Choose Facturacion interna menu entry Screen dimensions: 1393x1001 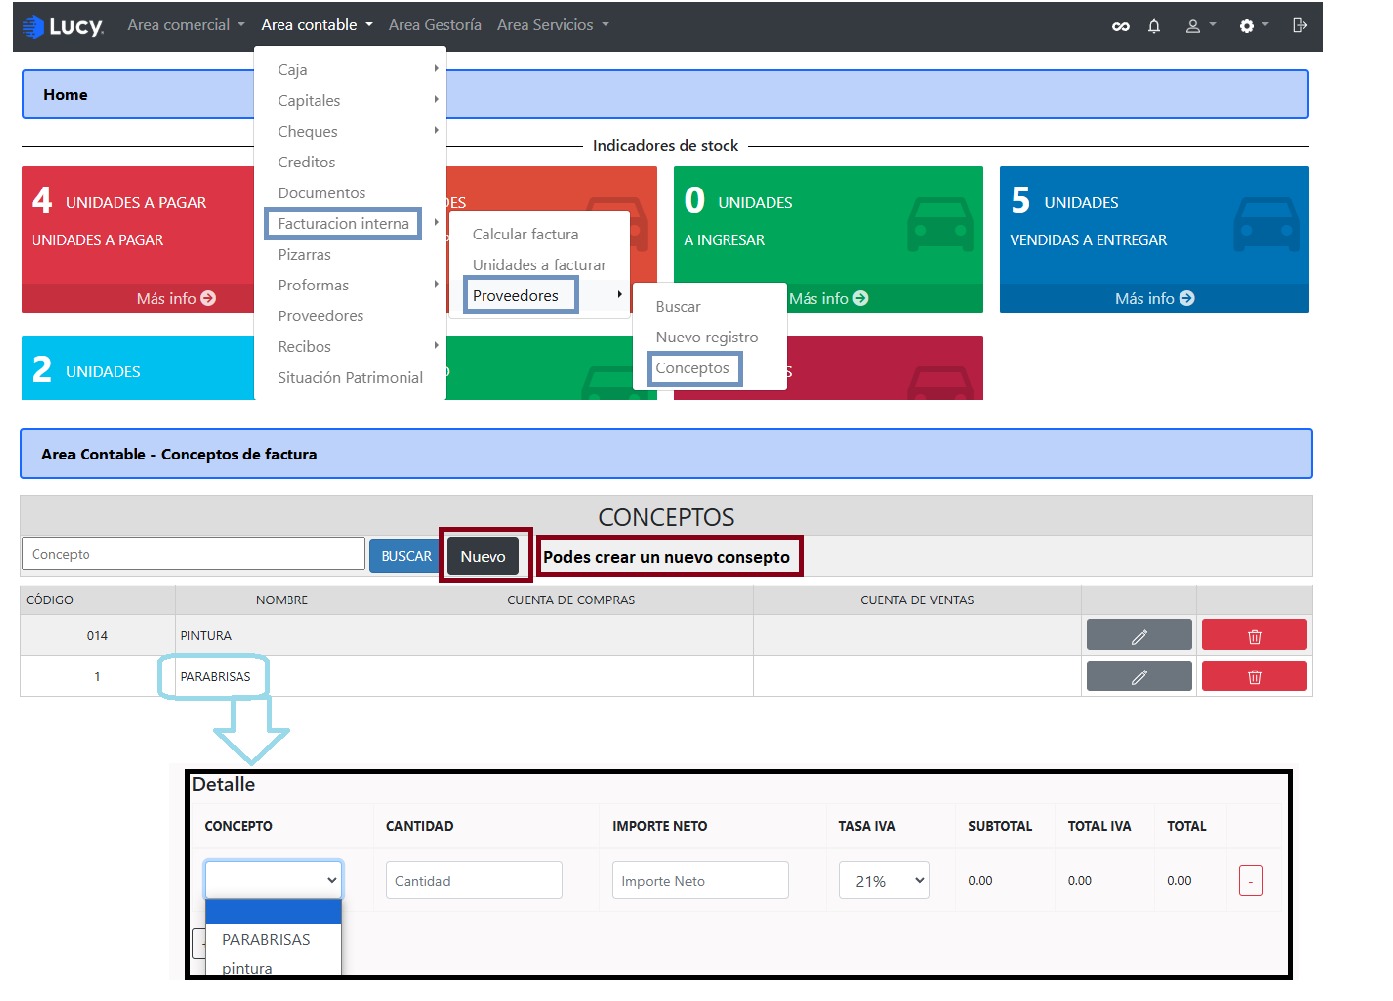(343, 224)
